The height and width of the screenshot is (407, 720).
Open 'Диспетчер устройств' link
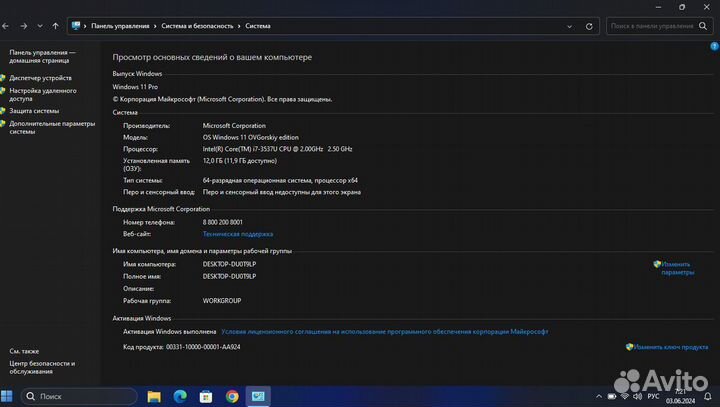[x=40, y=78]
